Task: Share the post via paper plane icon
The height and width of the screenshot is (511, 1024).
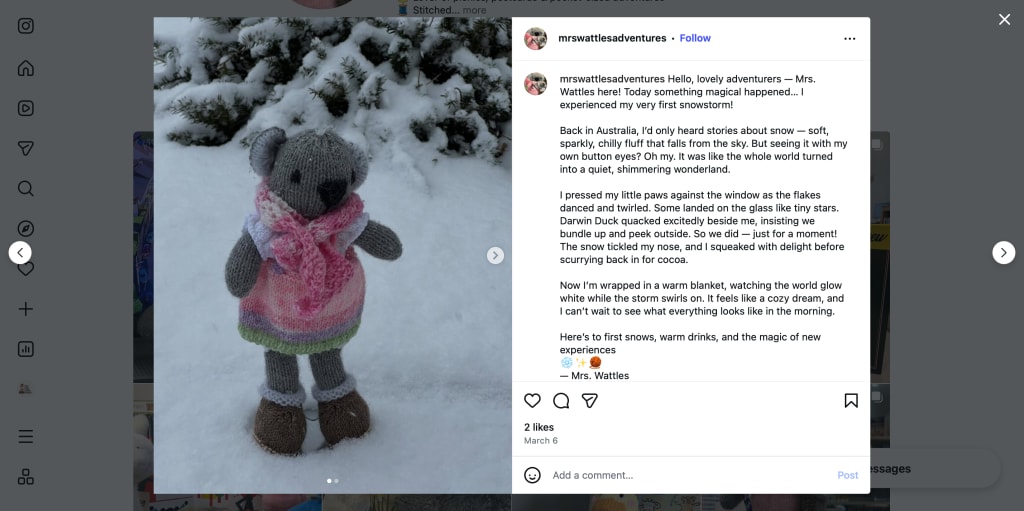Action: (590, 401)
